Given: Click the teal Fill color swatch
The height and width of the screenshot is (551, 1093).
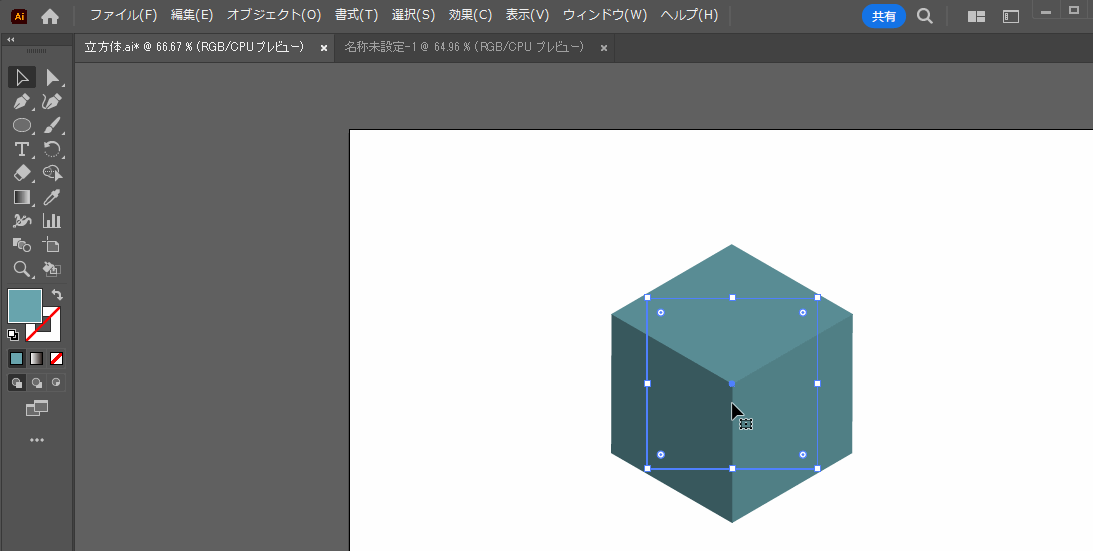Looking at the screenshot, I should (24, 305).
